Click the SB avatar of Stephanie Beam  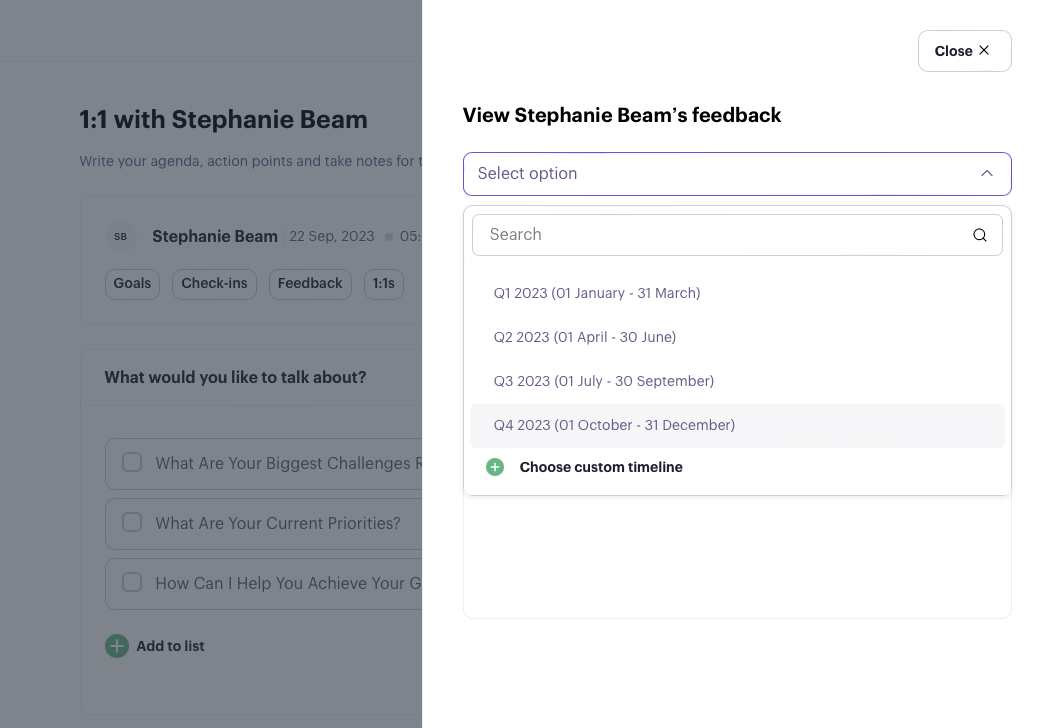pos(120,236)
